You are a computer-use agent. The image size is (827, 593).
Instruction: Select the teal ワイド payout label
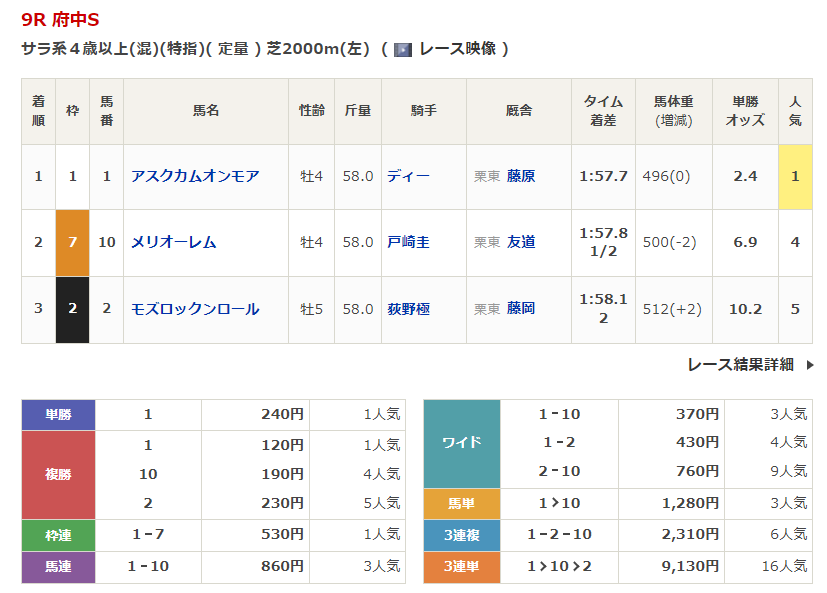(461, 443)
